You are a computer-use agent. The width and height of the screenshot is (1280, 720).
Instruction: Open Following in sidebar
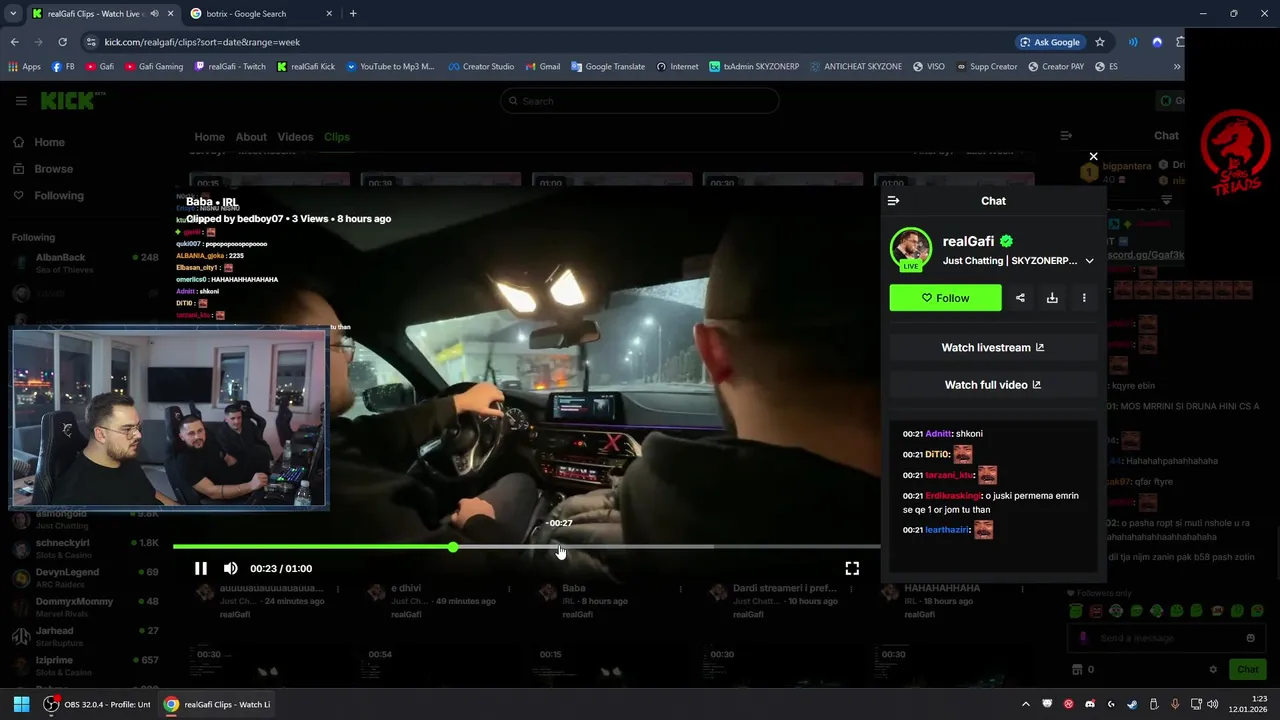tap(58, 196)
